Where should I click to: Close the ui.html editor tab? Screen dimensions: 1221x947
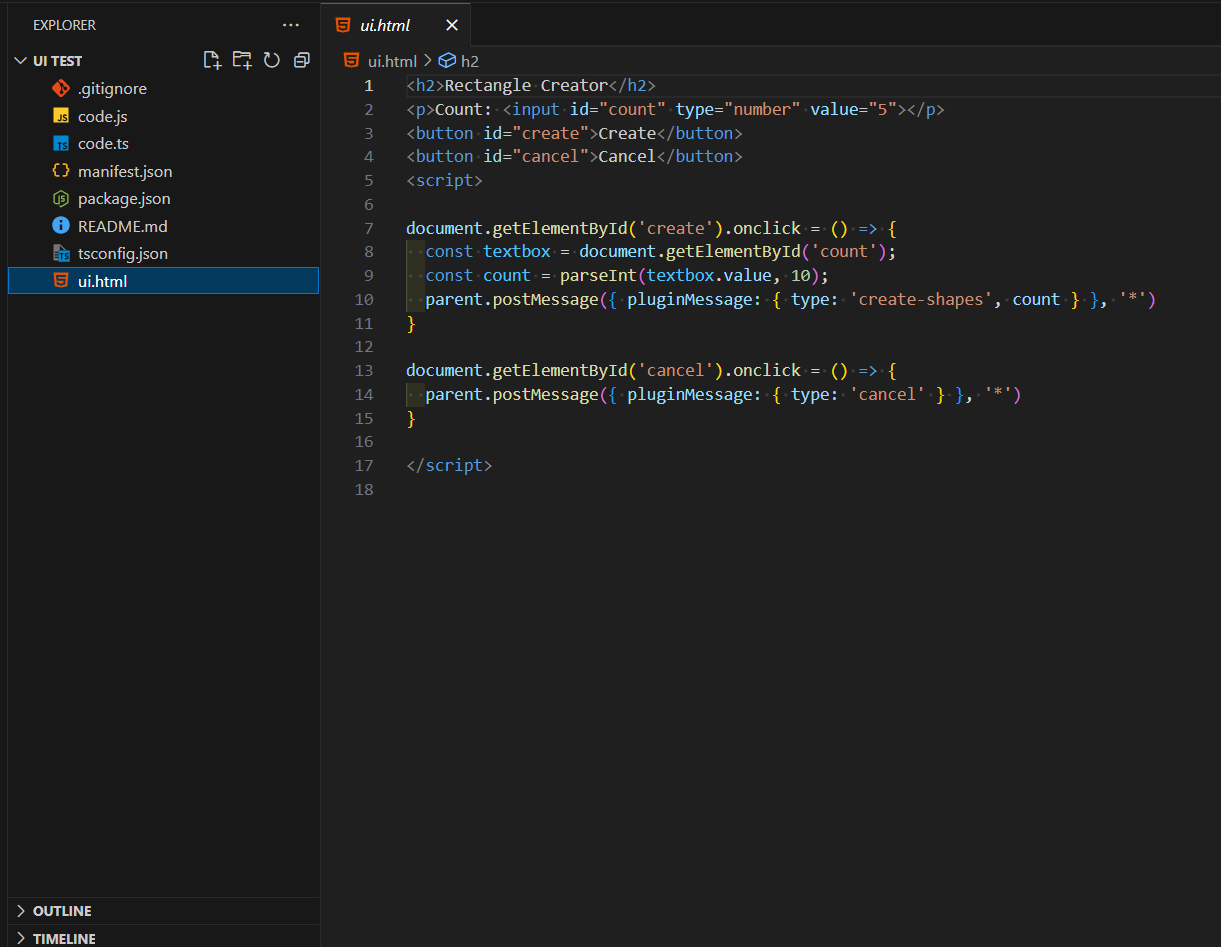point(452,26)
